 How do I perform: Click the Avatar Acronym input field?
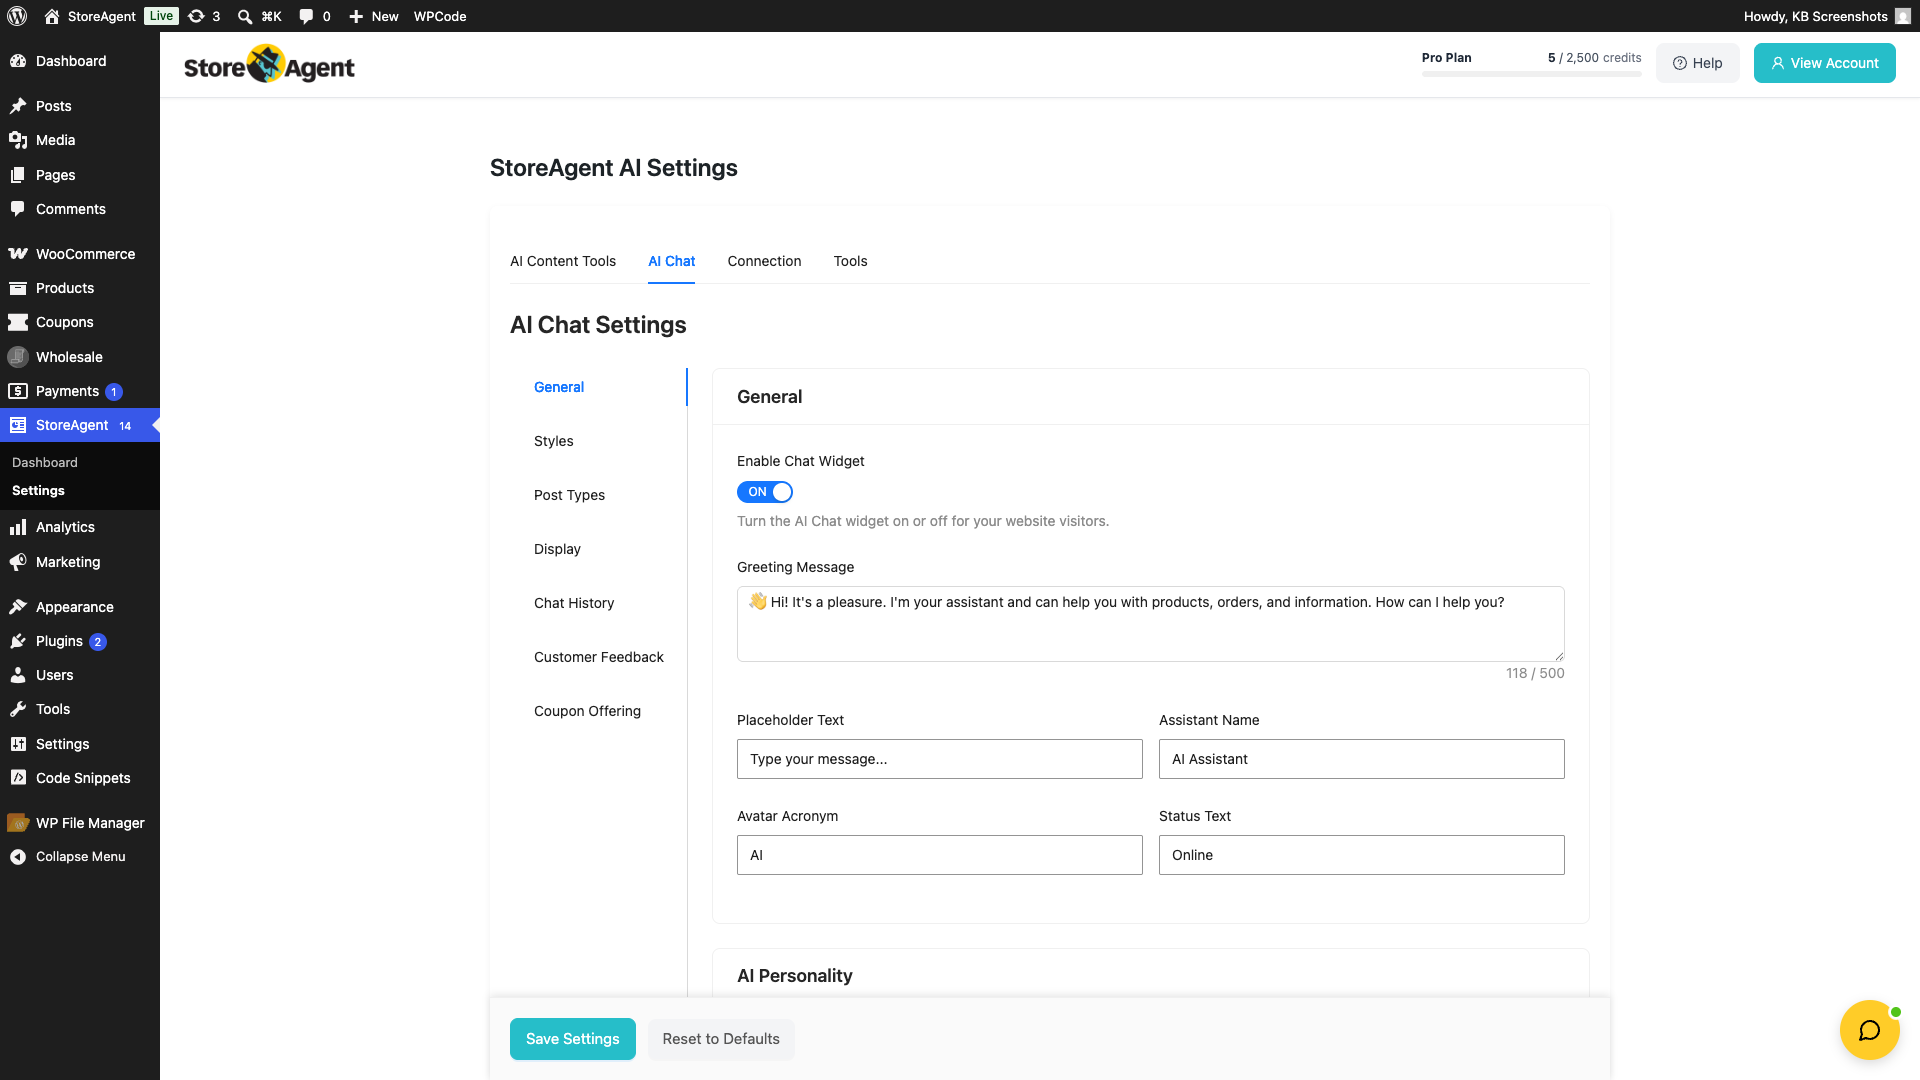point(940,855)
